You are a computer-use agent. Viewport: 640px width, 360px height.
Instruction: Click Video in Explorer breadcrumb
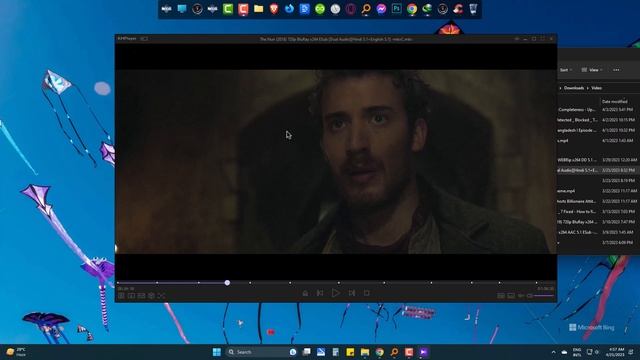click(596, 88)
